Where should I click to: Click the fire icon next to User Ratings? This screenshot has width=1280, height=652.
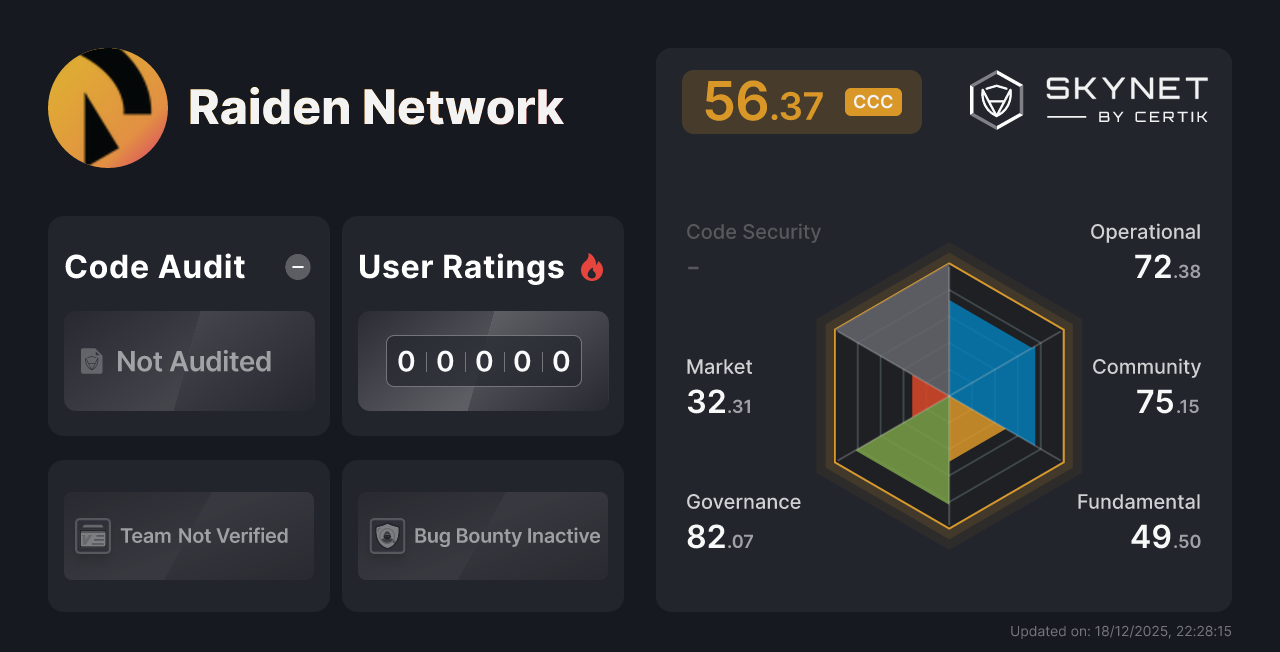click(593, 267)
